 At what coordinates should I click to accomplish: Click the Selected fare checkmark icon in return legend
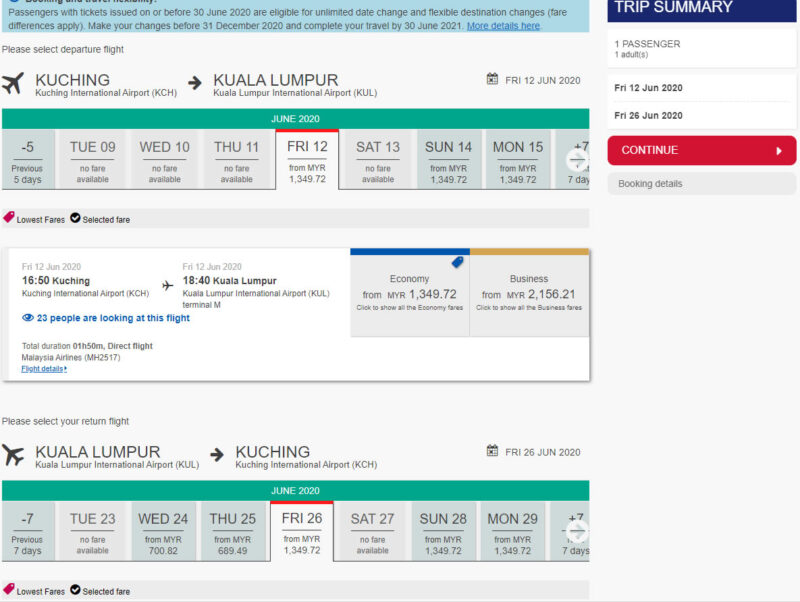pyautogui.click(x=75, y=589)
